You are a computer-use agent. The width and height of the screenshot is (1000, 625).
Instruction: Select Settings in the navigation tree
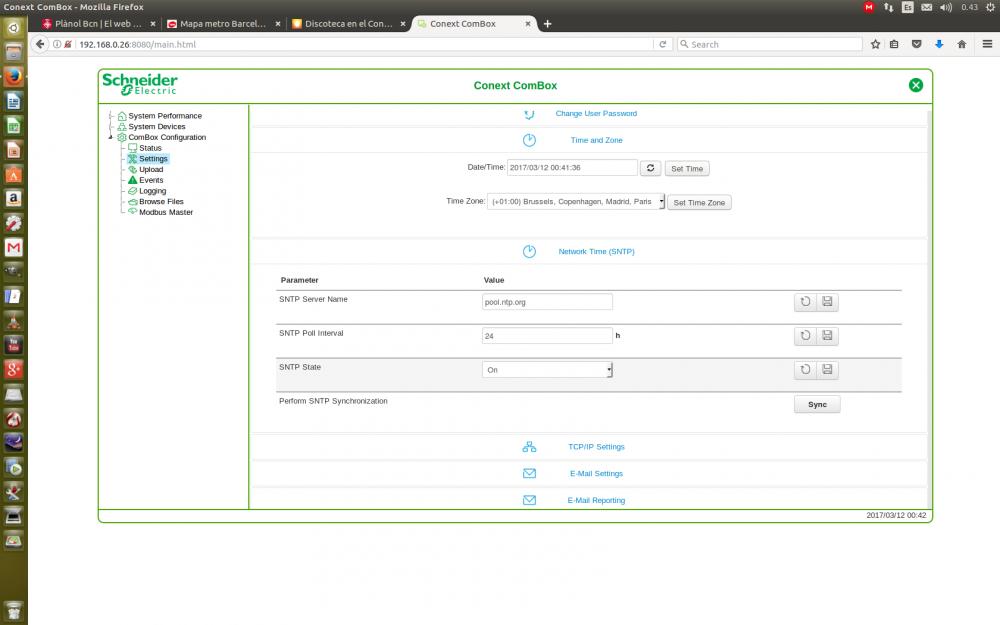point(153,159)
